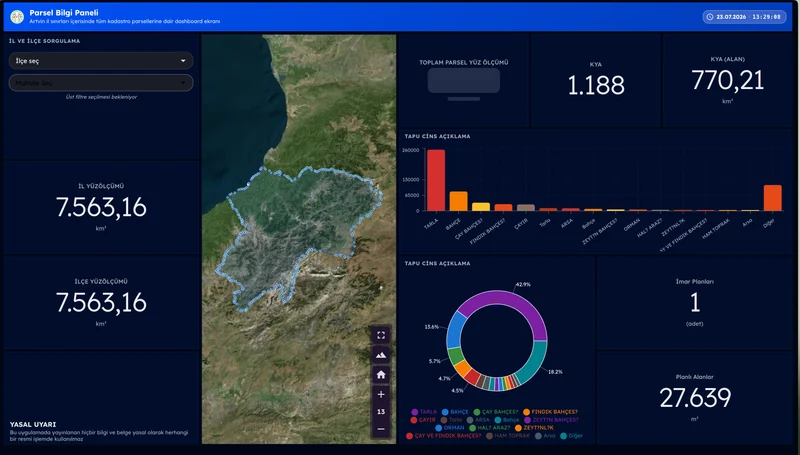The image size is (800, 455).
Task: Click the dropdown arrow of İlçe seç
Action: pyautogui.click(x=183, y=61)
